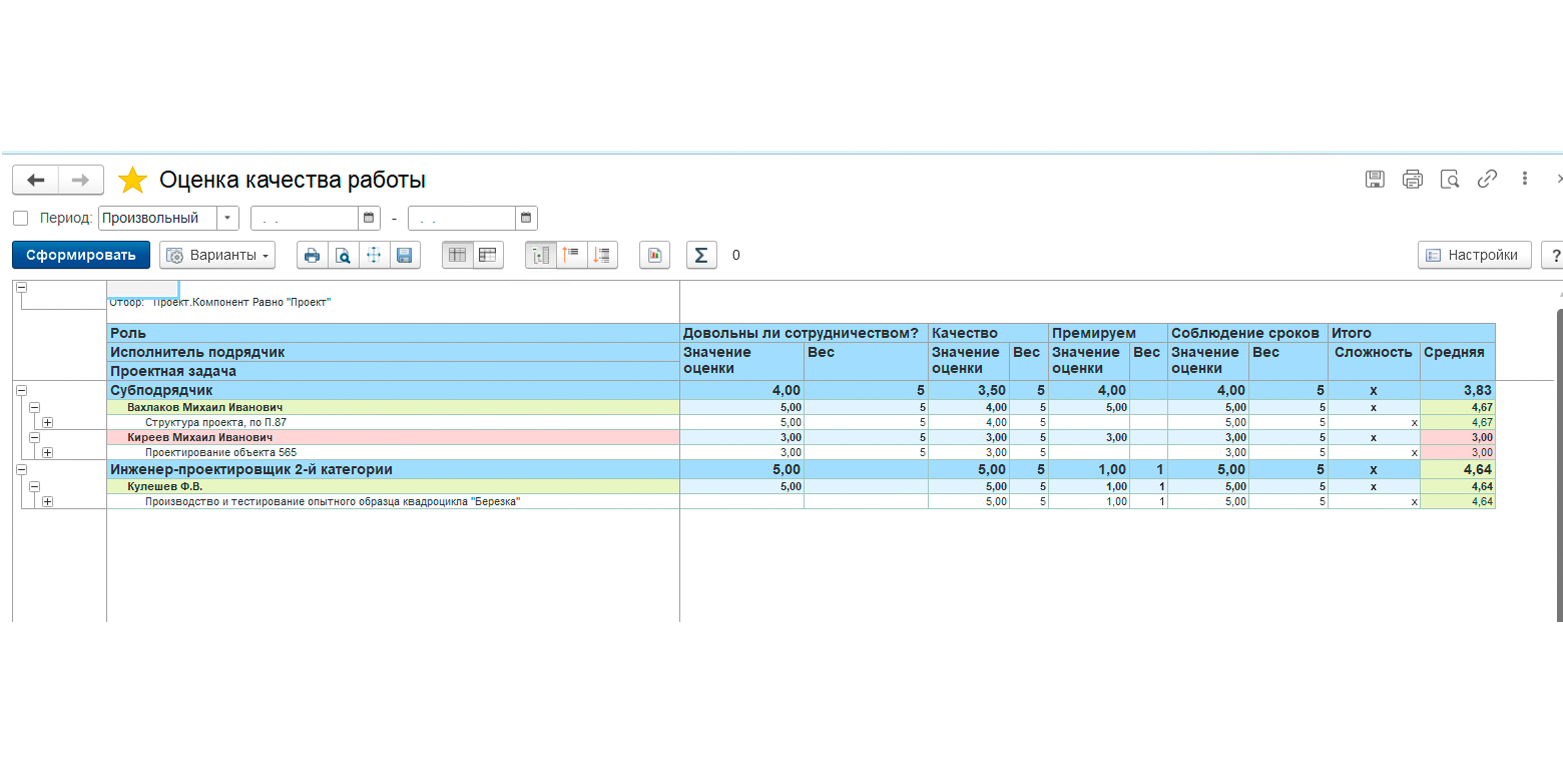Open the Варианты menu

pyautogui.click(x=217, y=255)
